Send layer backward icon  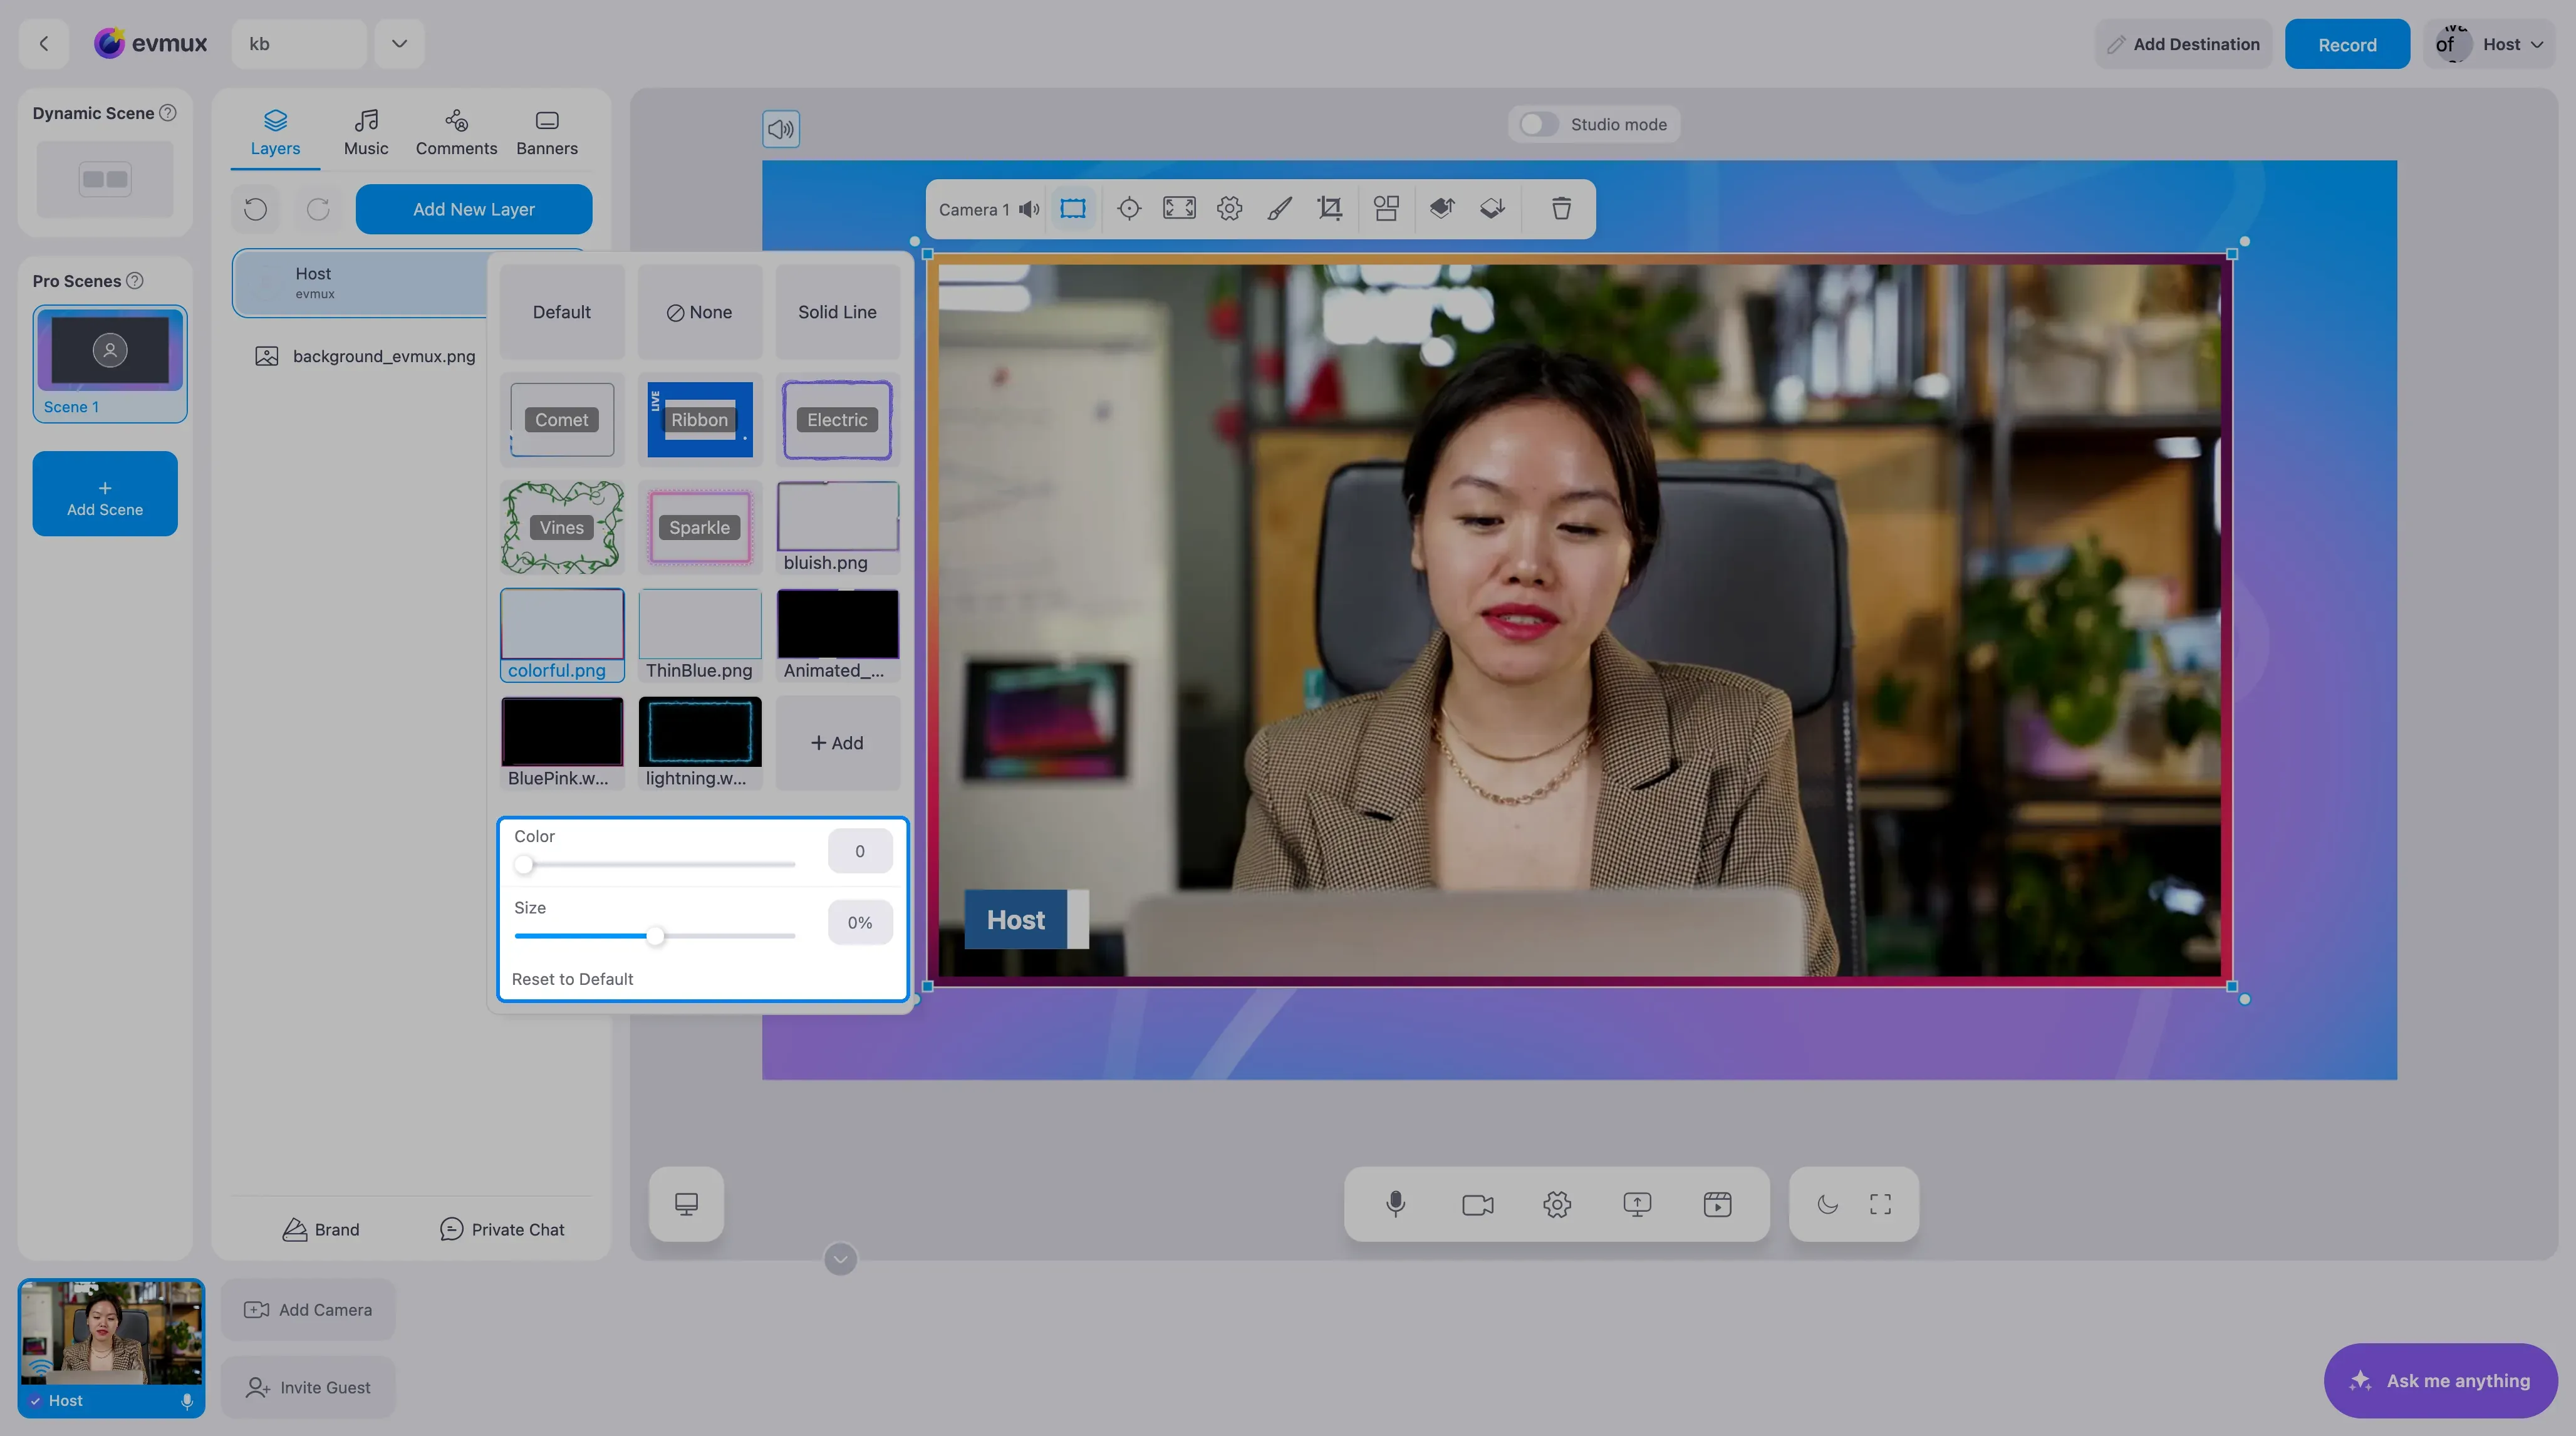(x=1493, y=208)
